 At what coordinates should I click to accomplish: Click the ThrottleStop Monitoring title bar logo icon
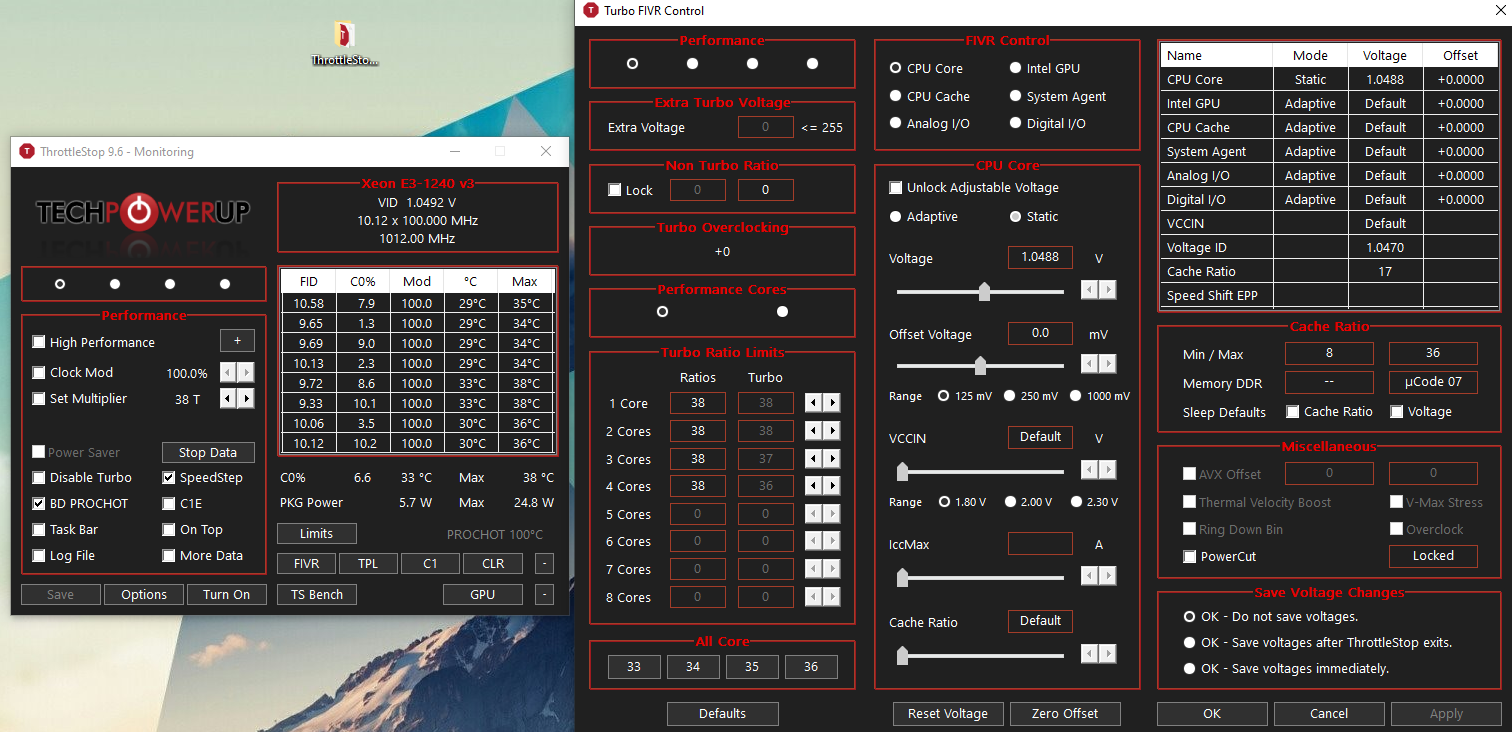point(27,152)
